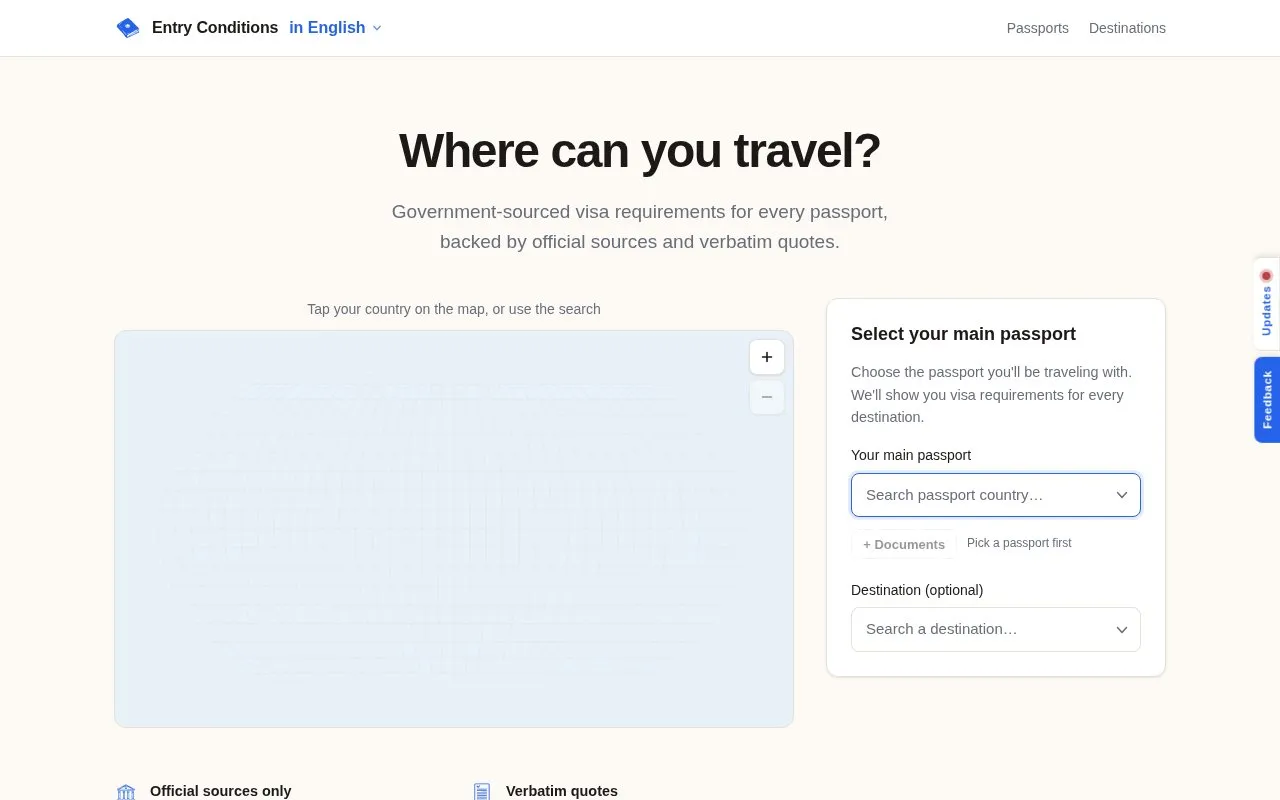
Task: Click the 'Official sources only' heading
Action: 221,791
